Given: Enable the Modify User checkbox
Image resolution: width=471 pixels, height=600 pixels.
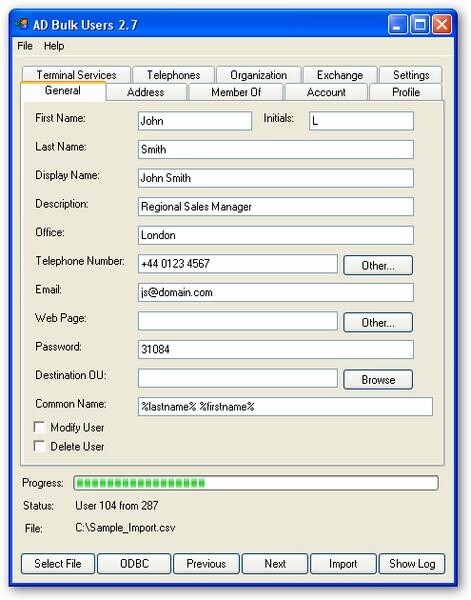Looking at the screenshot, I should click(x=39, y=427).
